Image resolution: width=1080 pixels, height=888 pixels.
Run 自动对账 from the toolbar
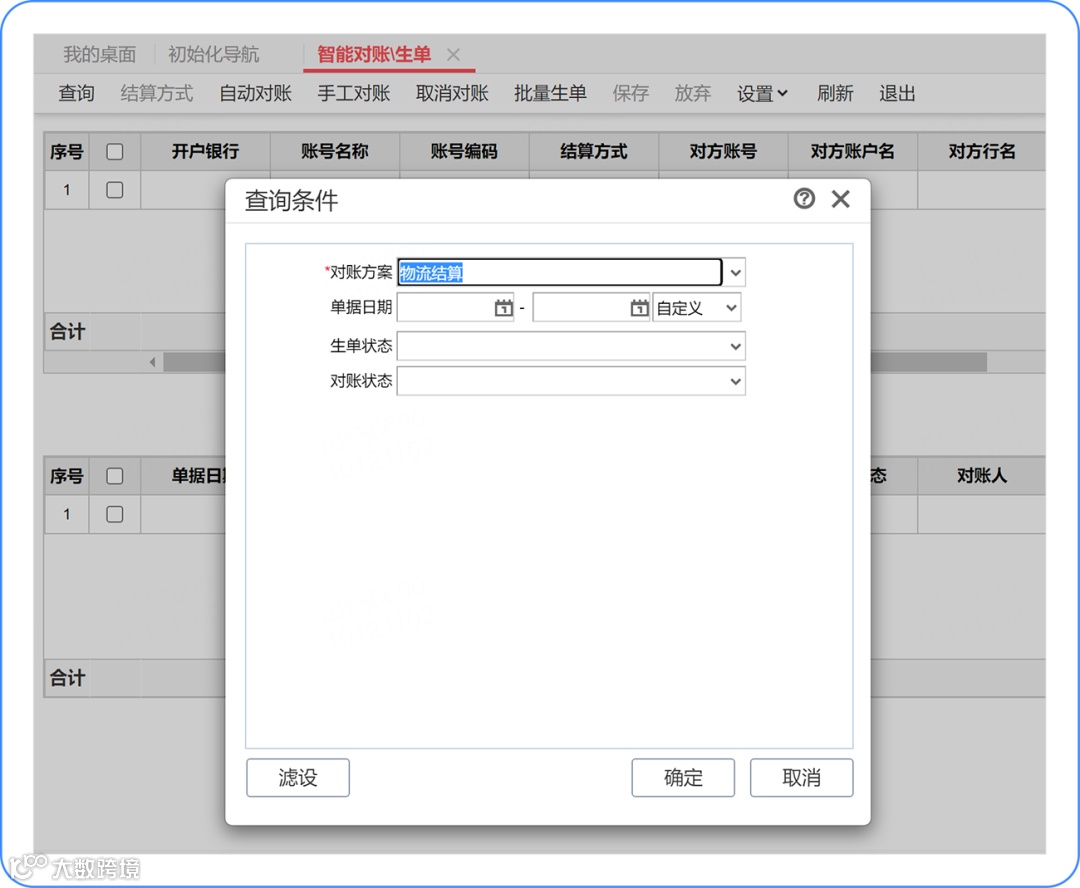256,94
